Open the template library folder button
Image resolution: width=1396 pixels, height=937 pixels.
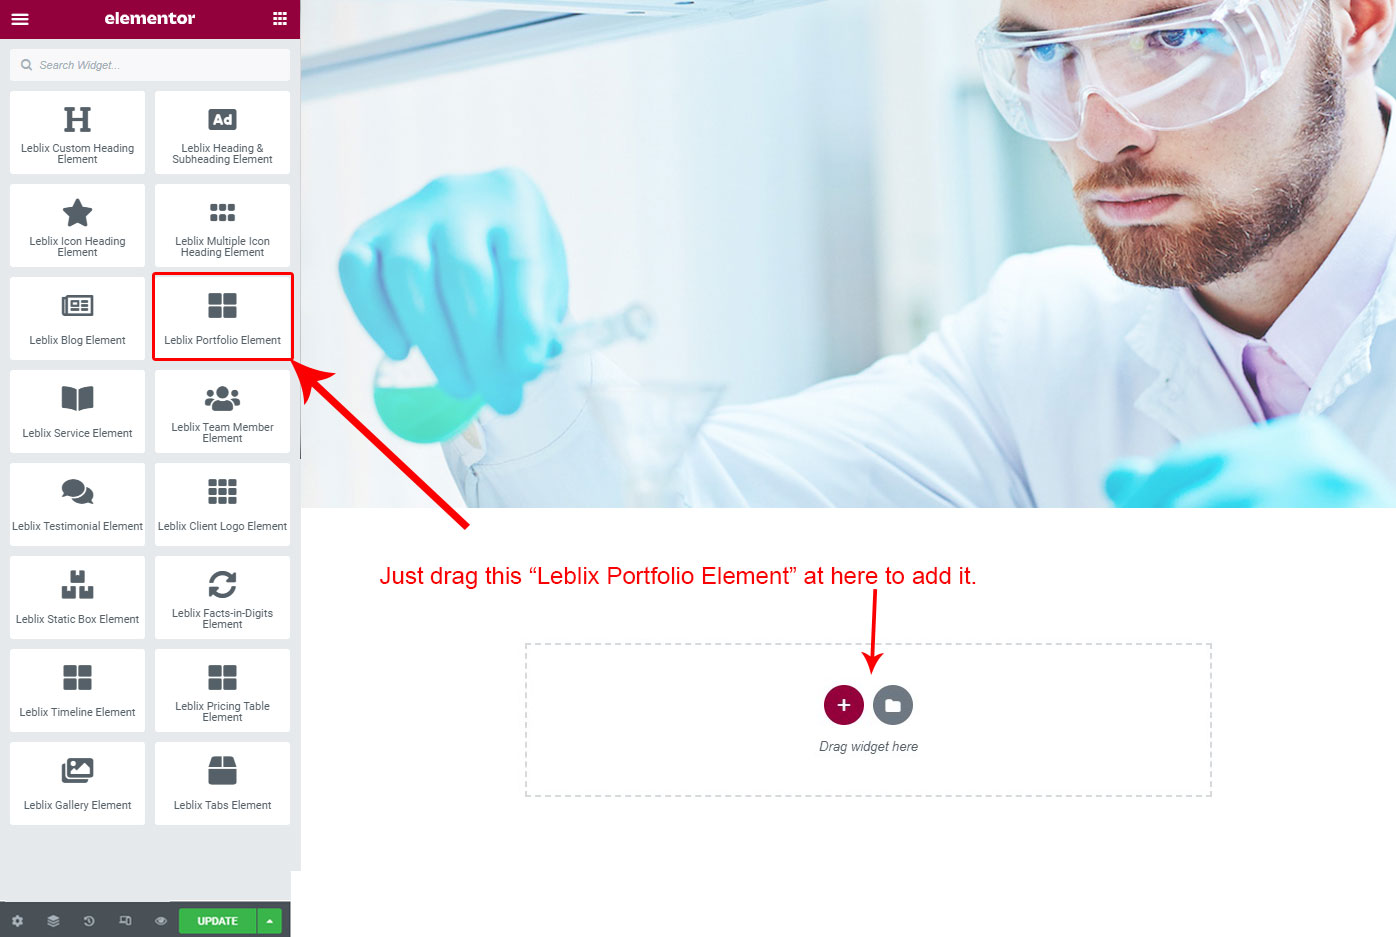click(x=893, y=705)
